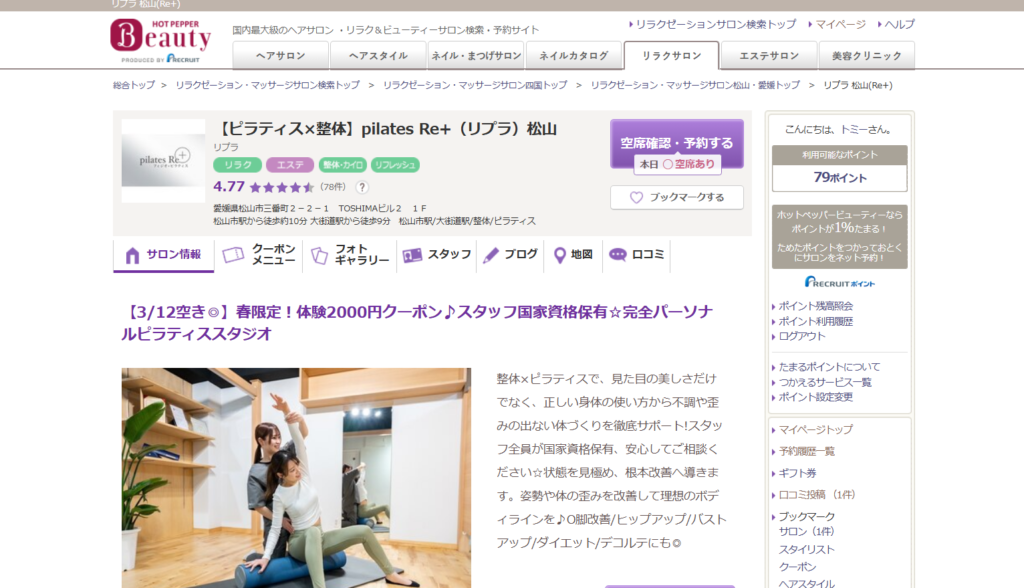Bookmark this salon with ブックマークする
Image resolution: width=1024 pixels, height=588 pixels.
(x=677, y=198)
